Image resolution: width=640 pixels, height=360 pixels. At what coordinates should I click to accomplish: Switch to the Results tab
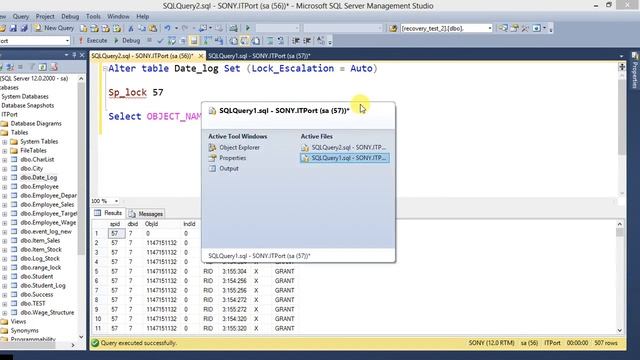tap(108, 213)
